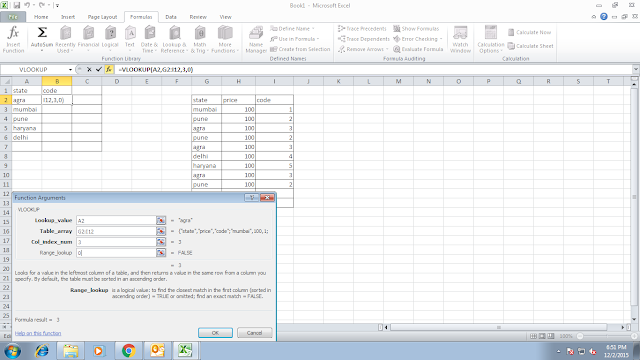Viewport: 640px width, 360px height.
Task: Click the Lookup_value input field
Action: coord(116,220)
